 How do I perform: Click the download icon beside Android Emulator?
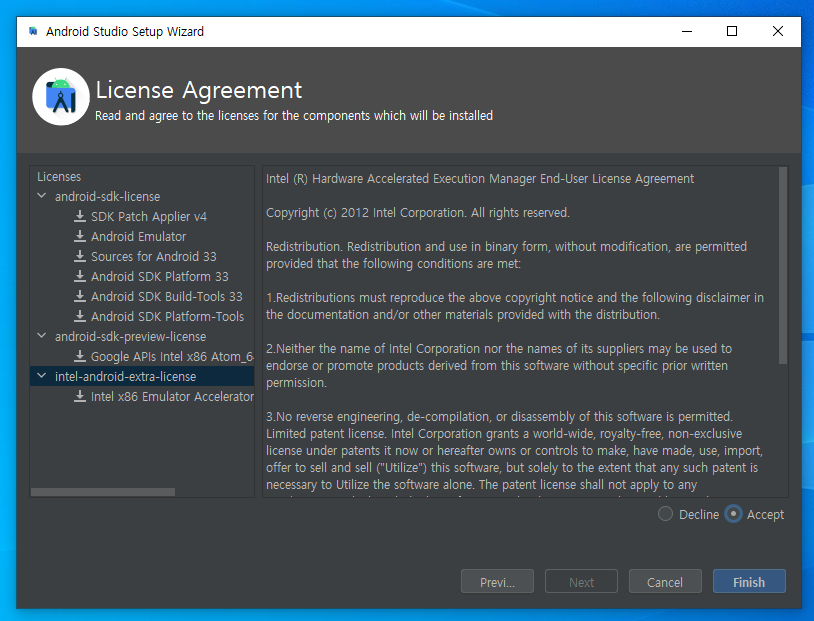(79, 236)
